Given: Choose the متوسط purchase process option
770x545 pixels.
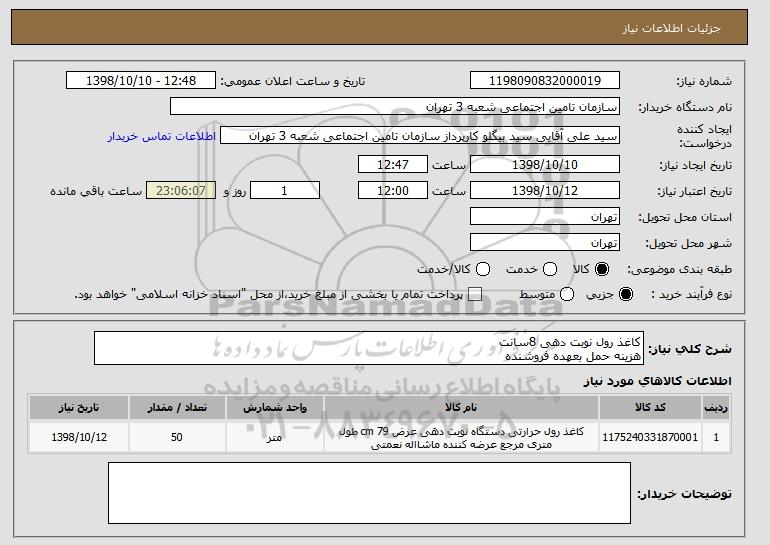Looking at the screenshot, I should [567, 294].
